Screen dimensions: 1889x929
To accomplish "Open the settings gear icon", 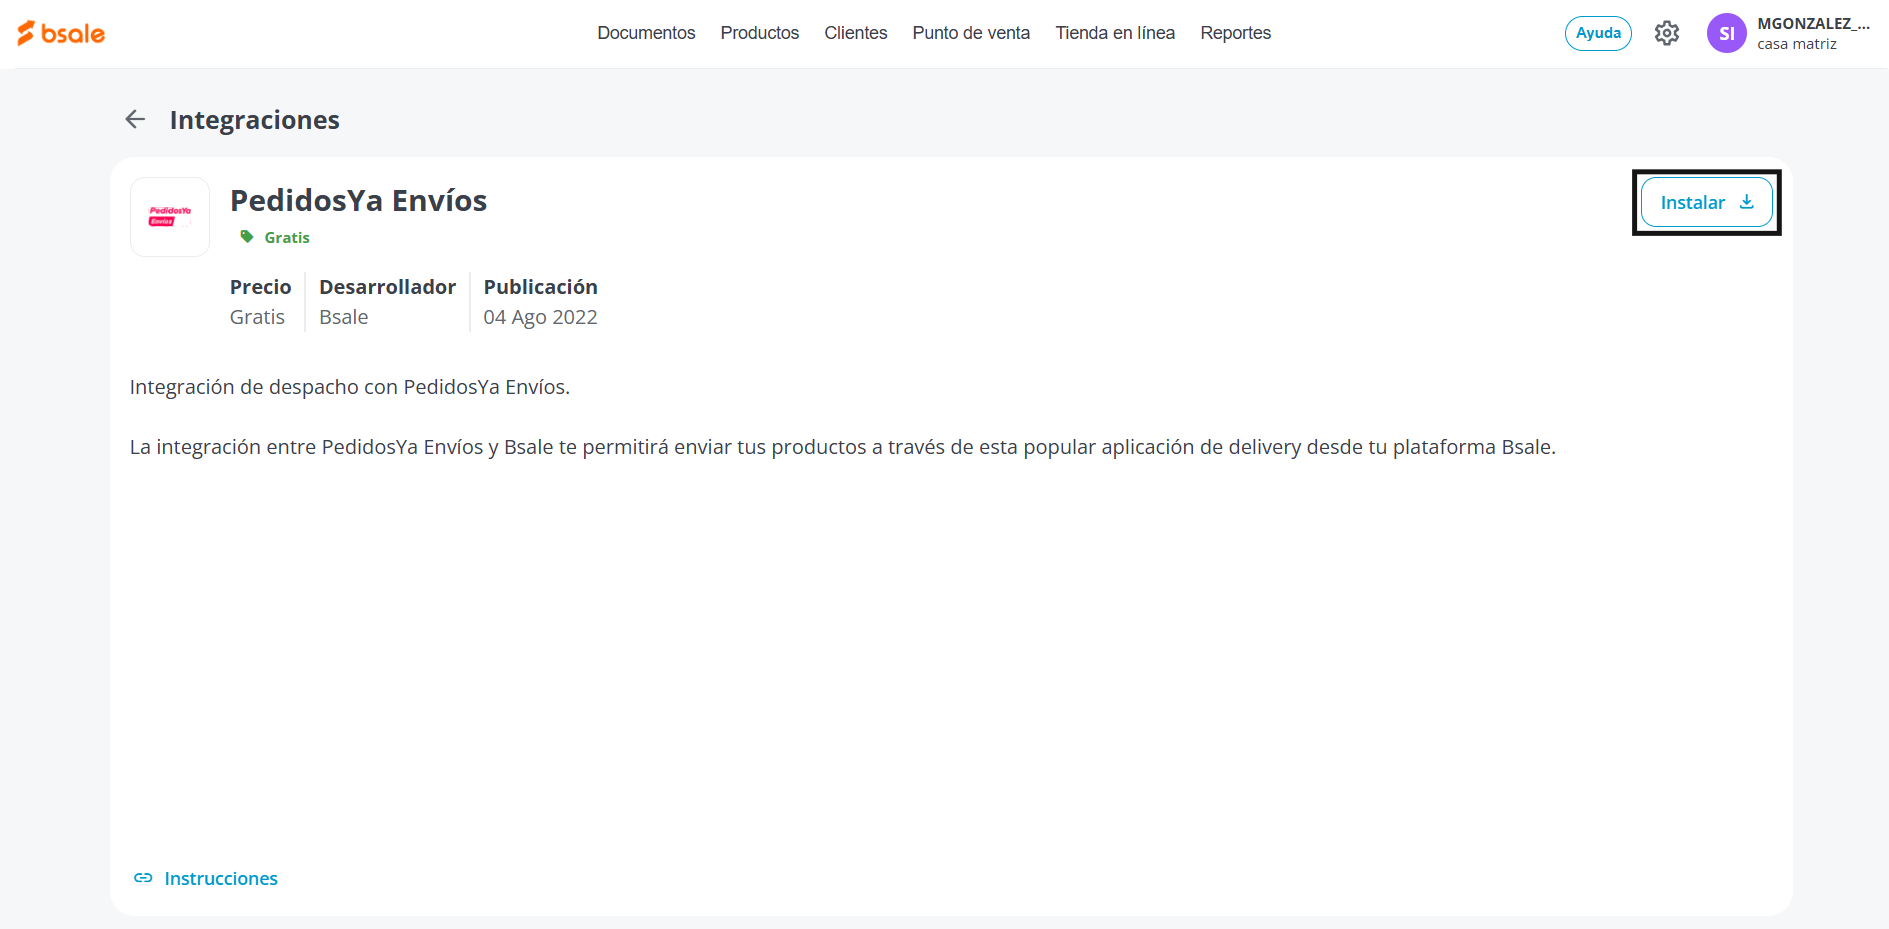I will point(1666,33).
